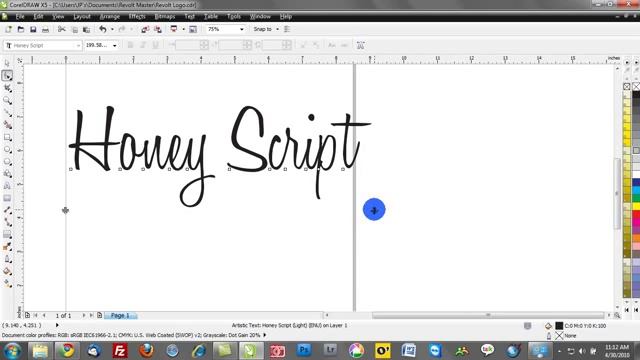The height and width of the screenshot is (360, 640).
Task: Choose the Outline Pen tool
Action: (7, 259)
